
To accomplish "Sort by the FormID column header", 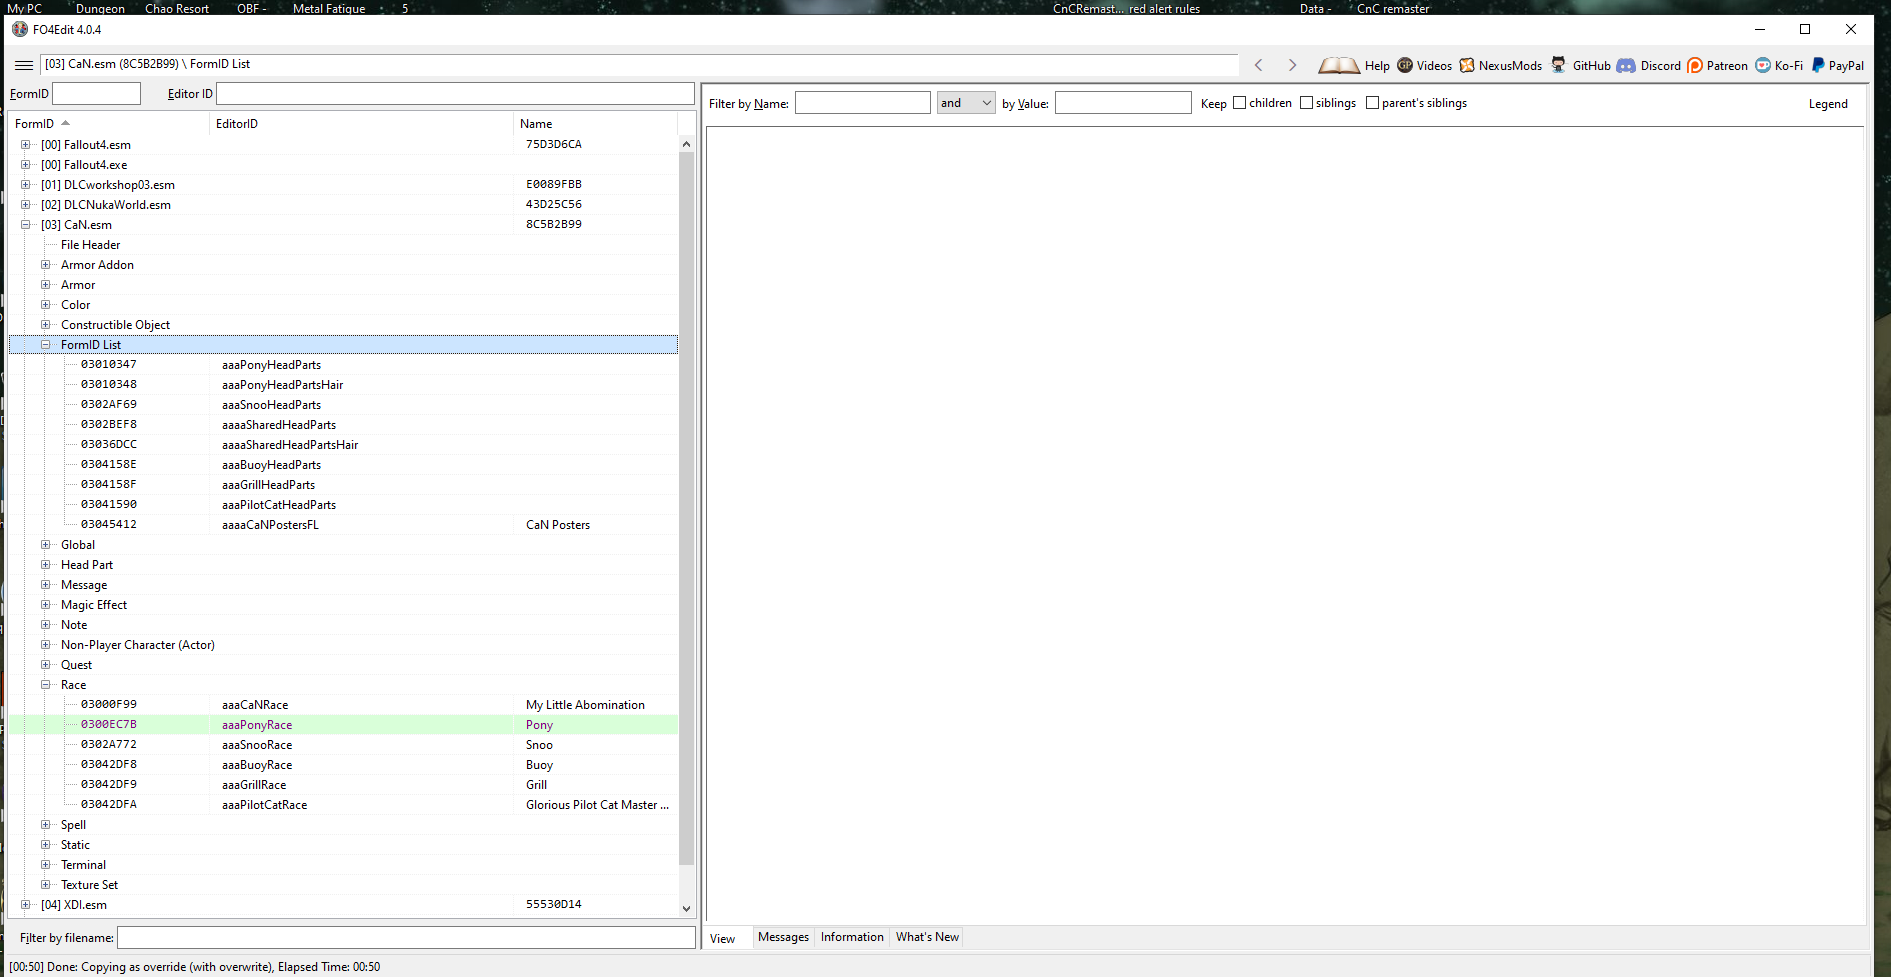I will [x=109, y=124].
